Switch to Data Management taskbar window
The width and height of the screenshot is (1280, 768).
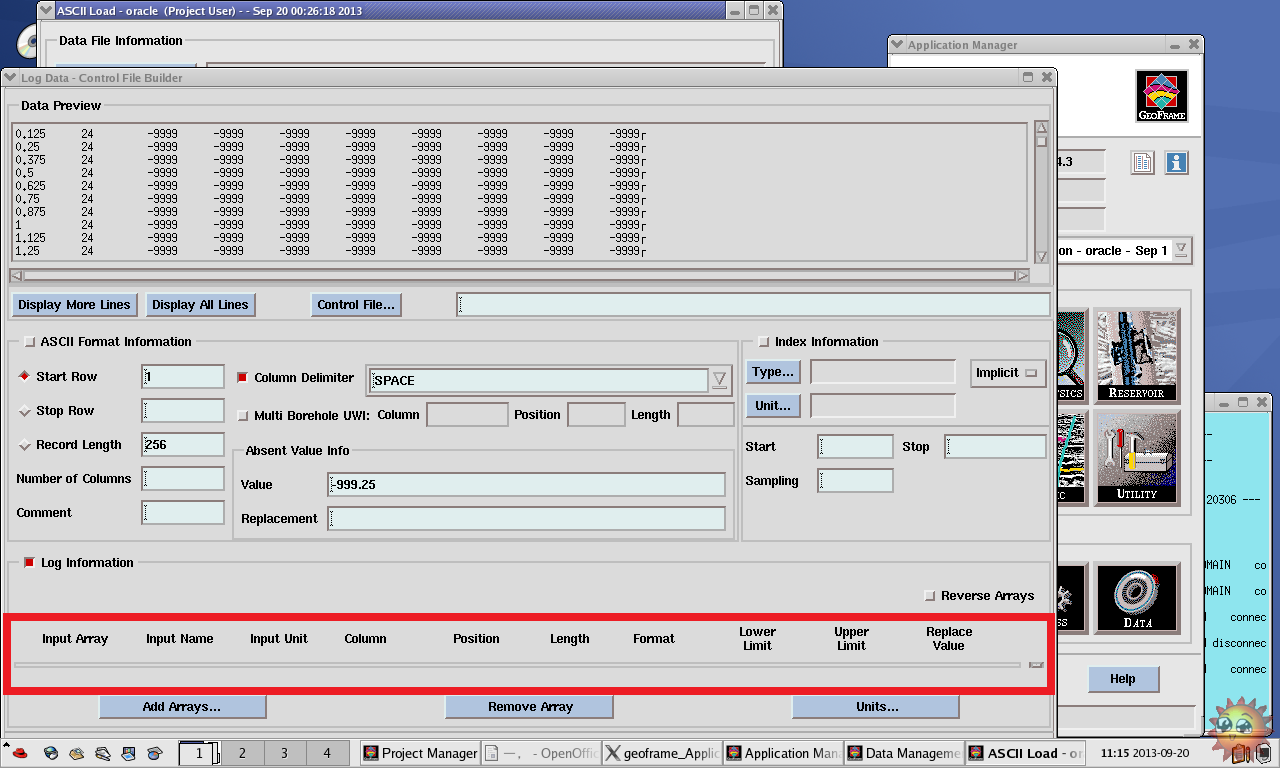(x=903, y=753)
